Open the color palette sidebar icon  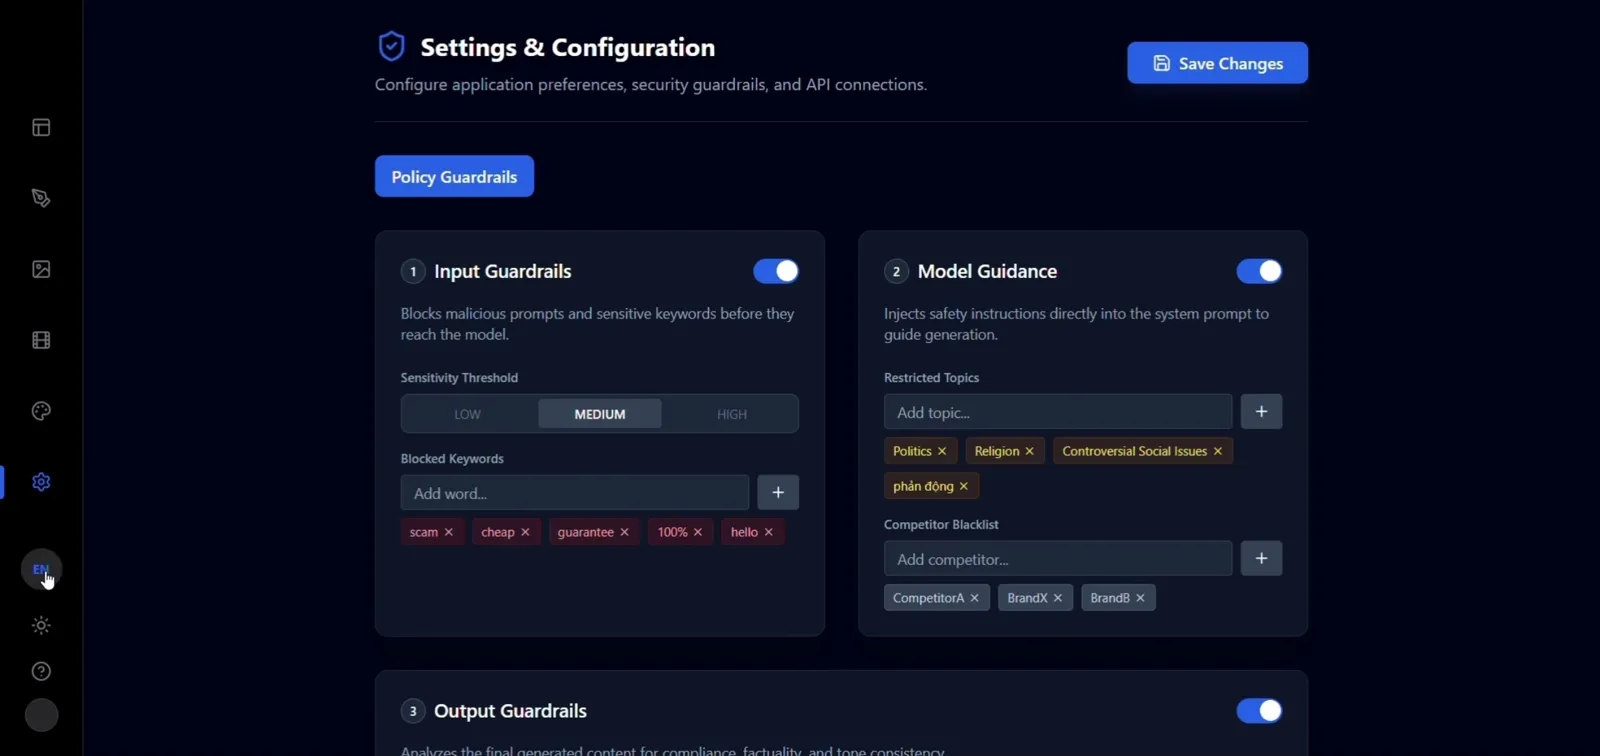41,411
